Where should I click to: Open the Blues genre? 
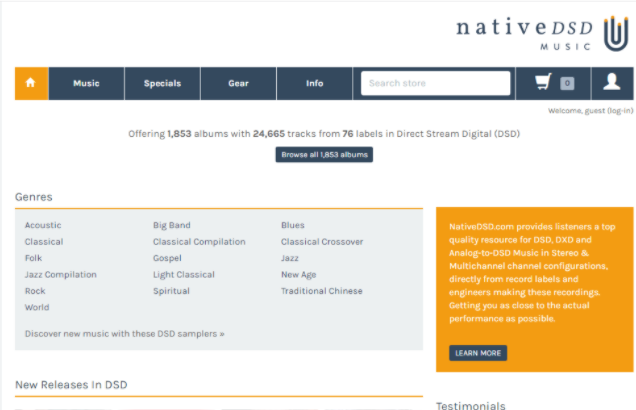point(293,225)
